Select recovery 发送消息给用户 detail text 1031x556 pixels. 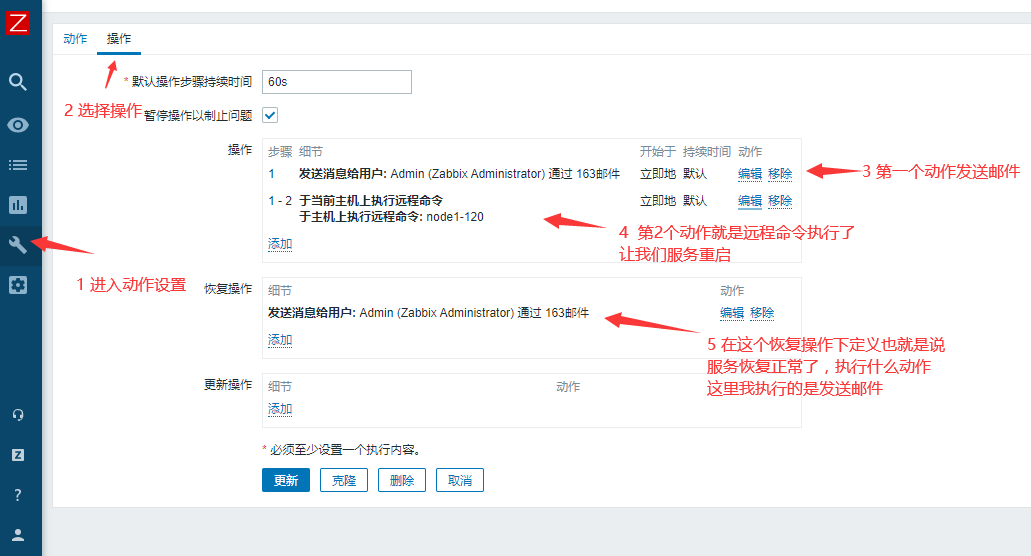pyautogui.click(x=428, y=313)
